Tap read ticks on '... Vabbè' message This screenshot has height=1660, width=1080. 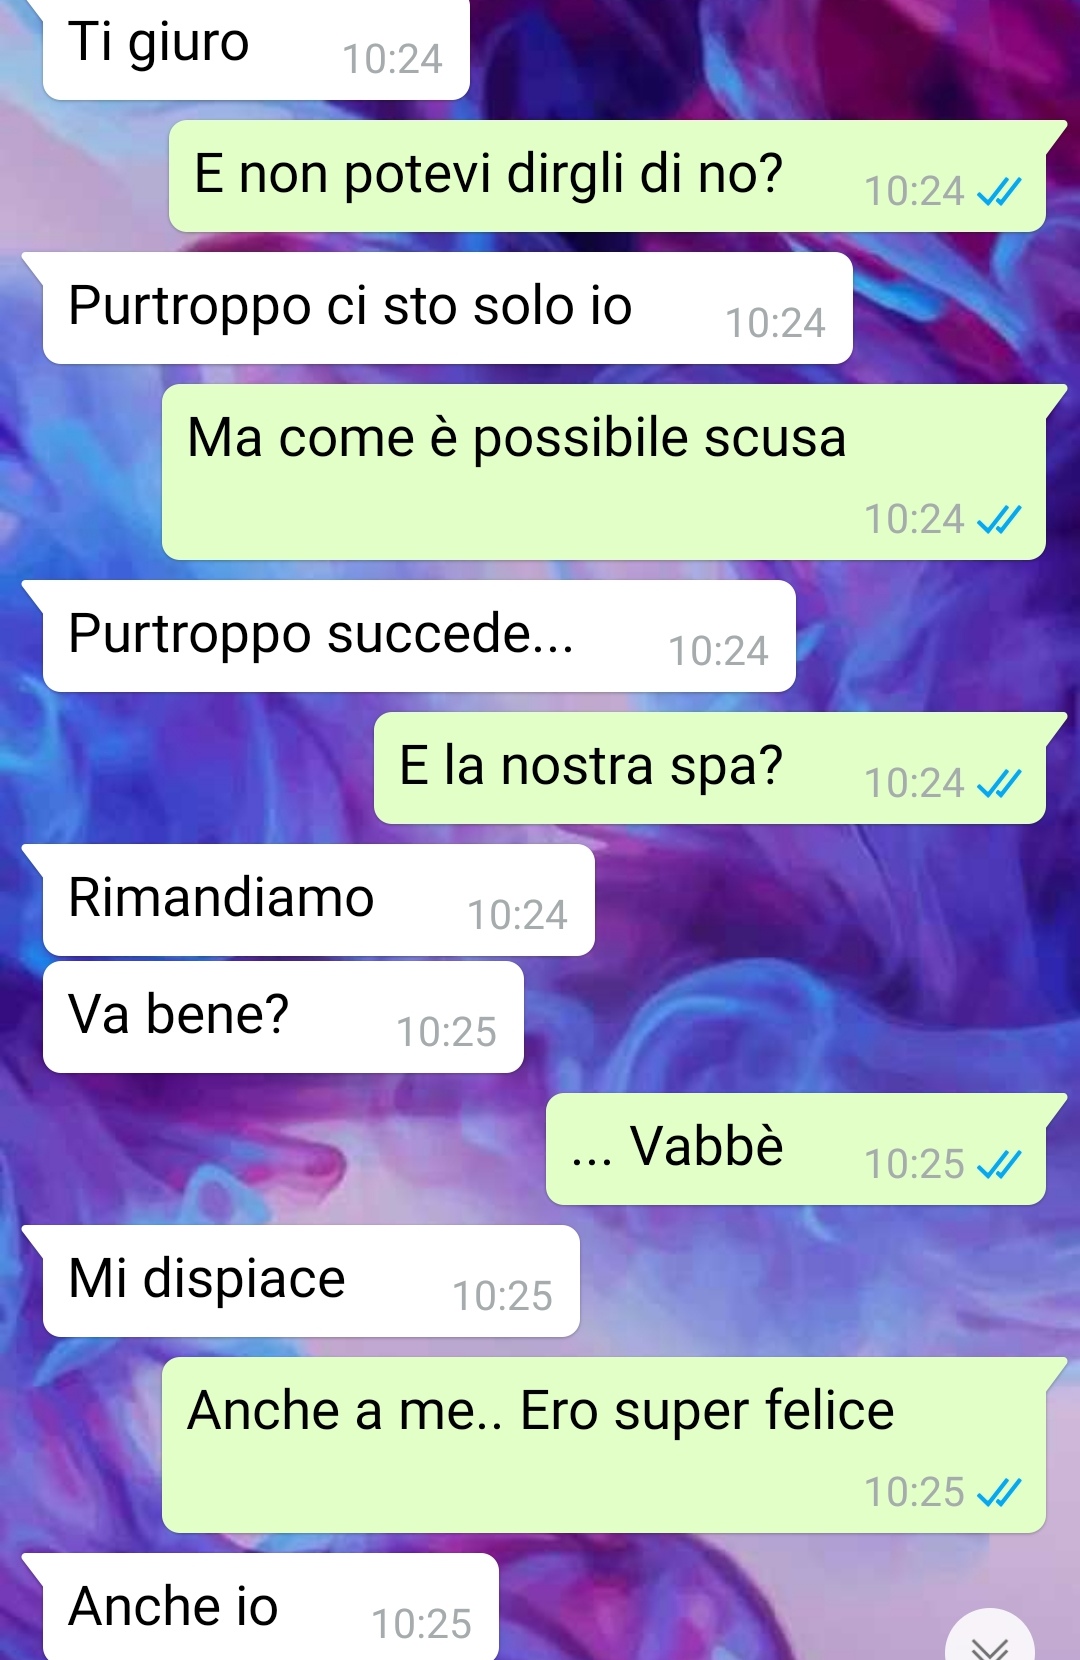999,1164
